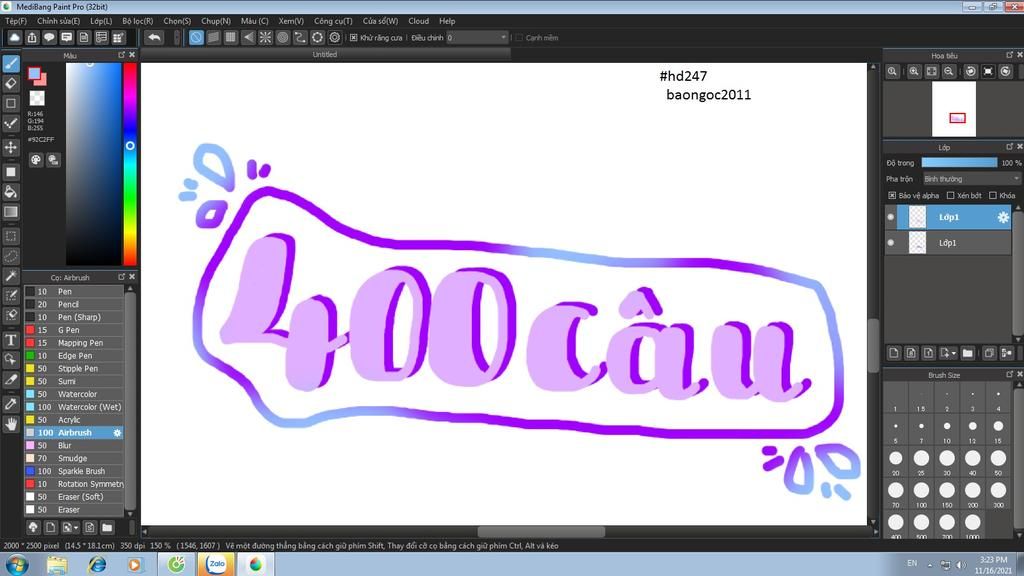Screen dimensions: 1024x576
Task: Choose the Sparkle Brush
Action: (74, 472)
